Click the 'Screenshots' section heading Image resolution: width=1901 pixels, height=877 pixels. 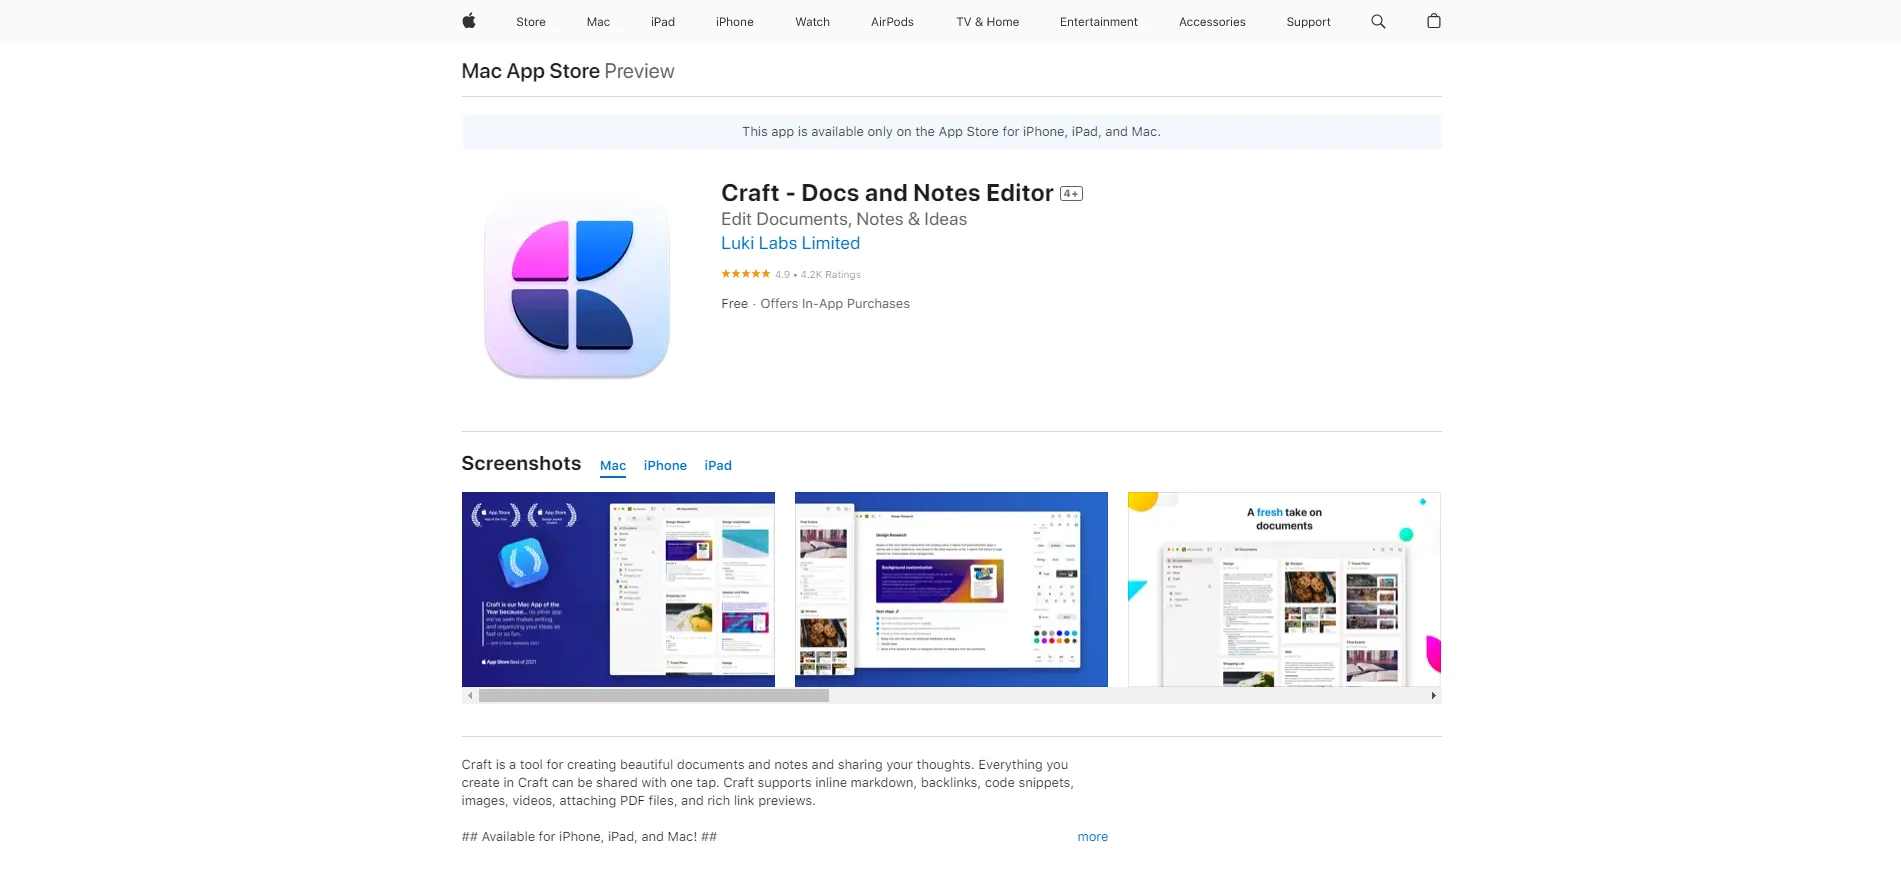(521, 463)
